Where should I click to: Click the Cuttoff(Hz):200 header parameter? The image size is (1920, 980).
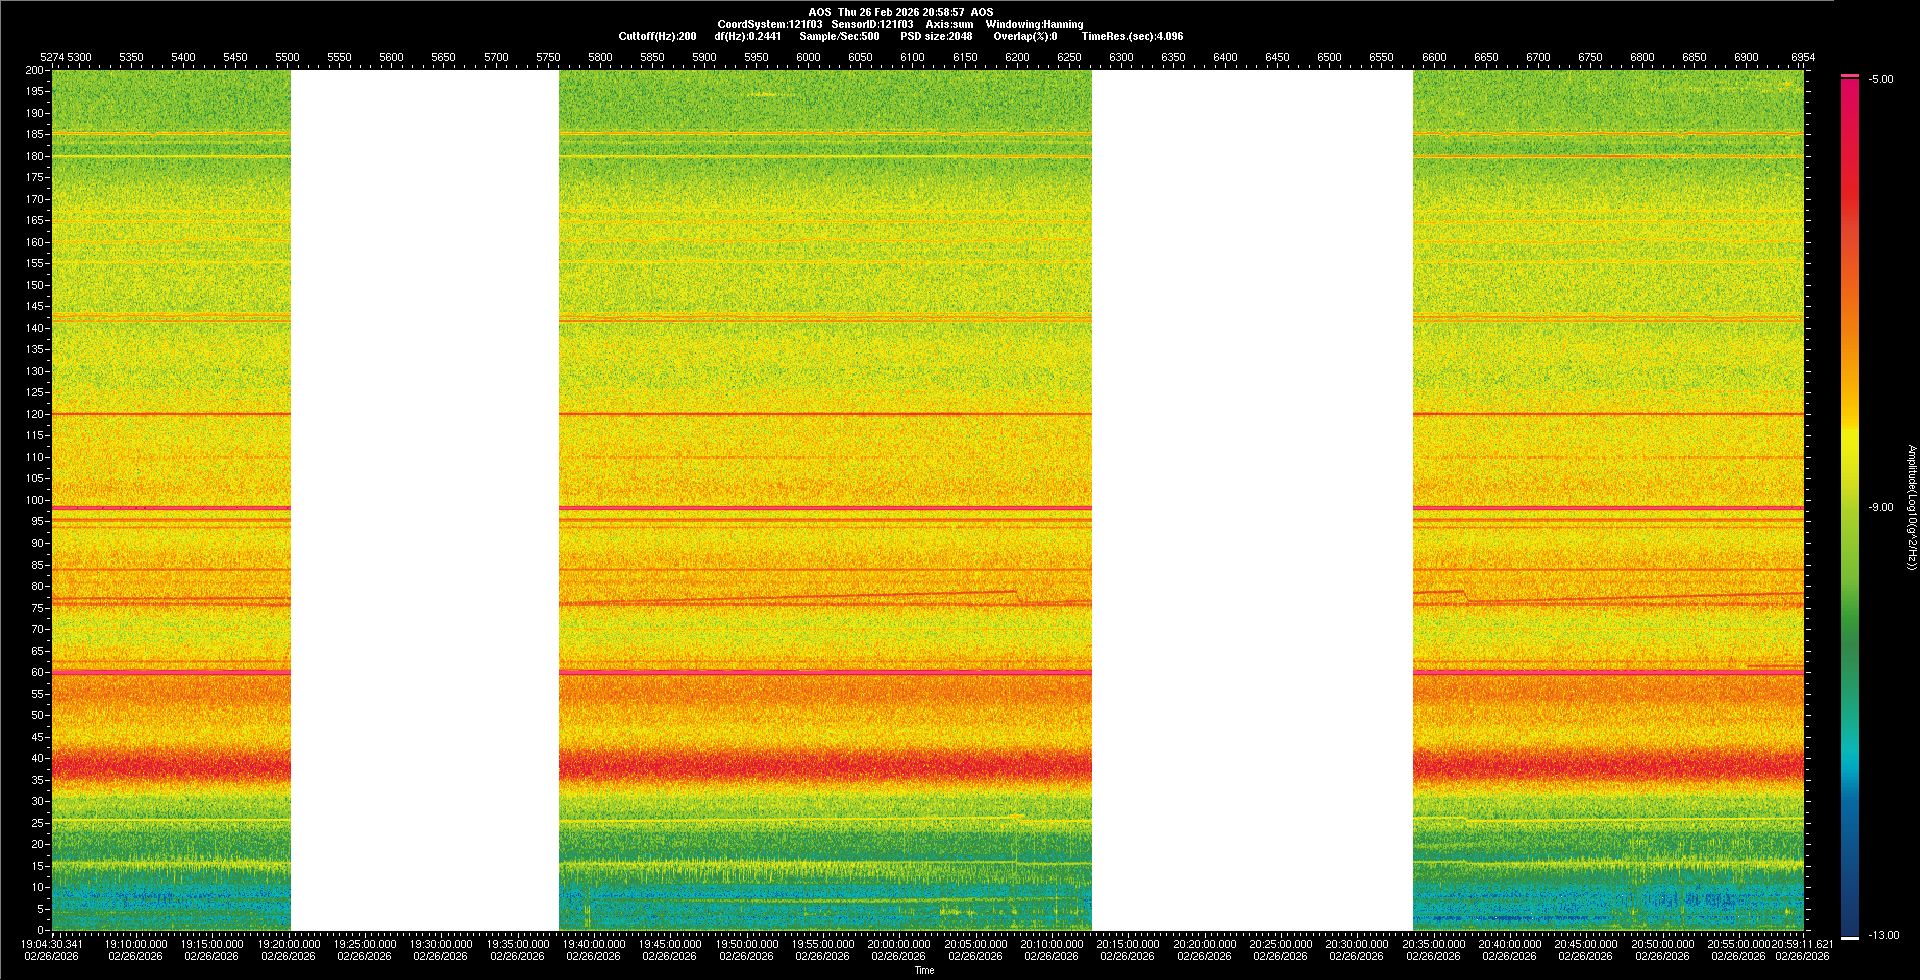tap(657, 36)
